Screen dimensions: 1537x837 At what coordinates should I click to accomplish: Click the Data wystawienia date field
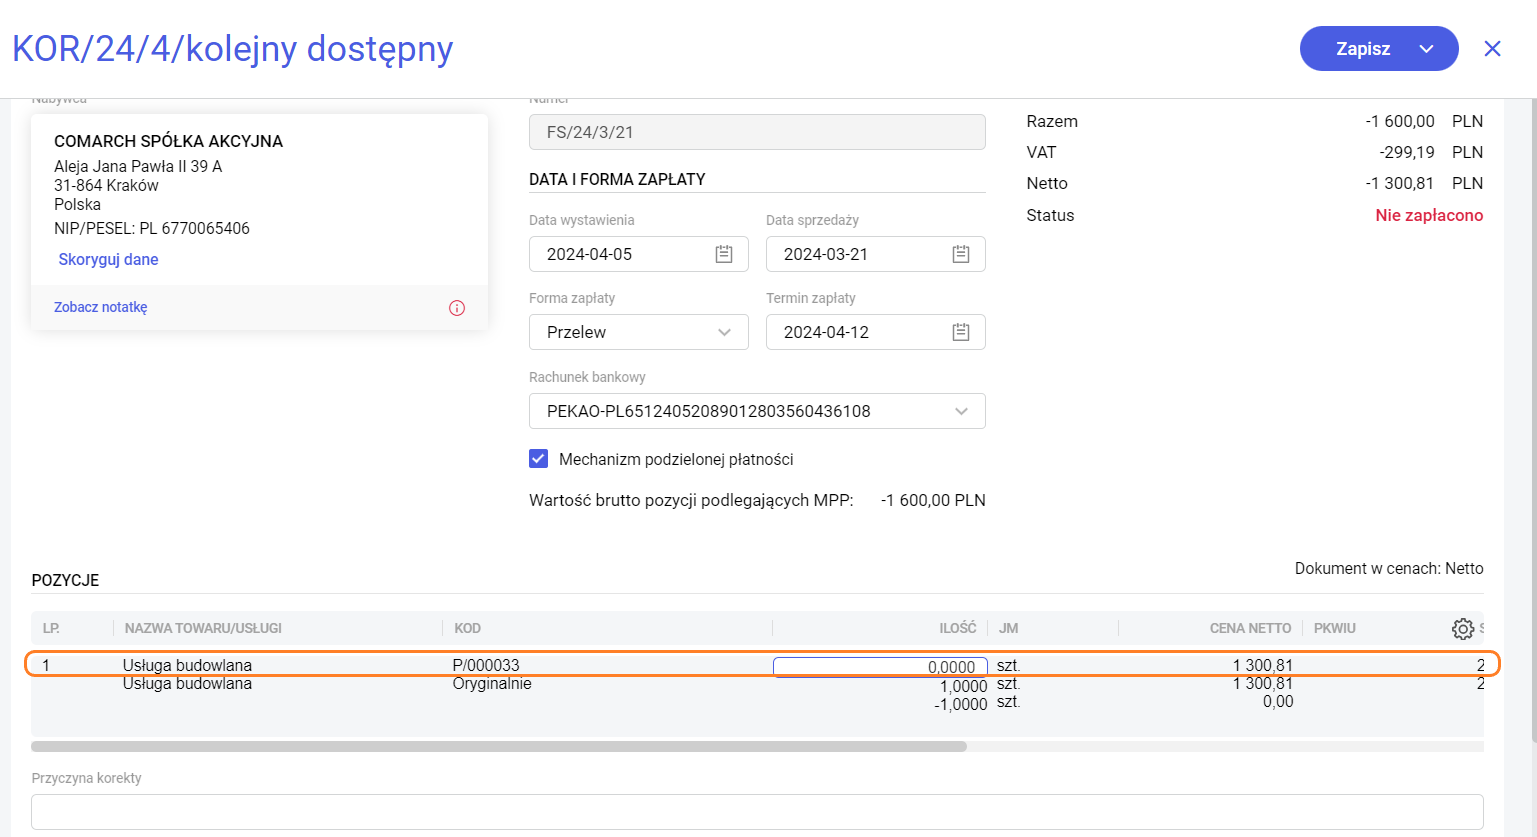click(620, 254)
